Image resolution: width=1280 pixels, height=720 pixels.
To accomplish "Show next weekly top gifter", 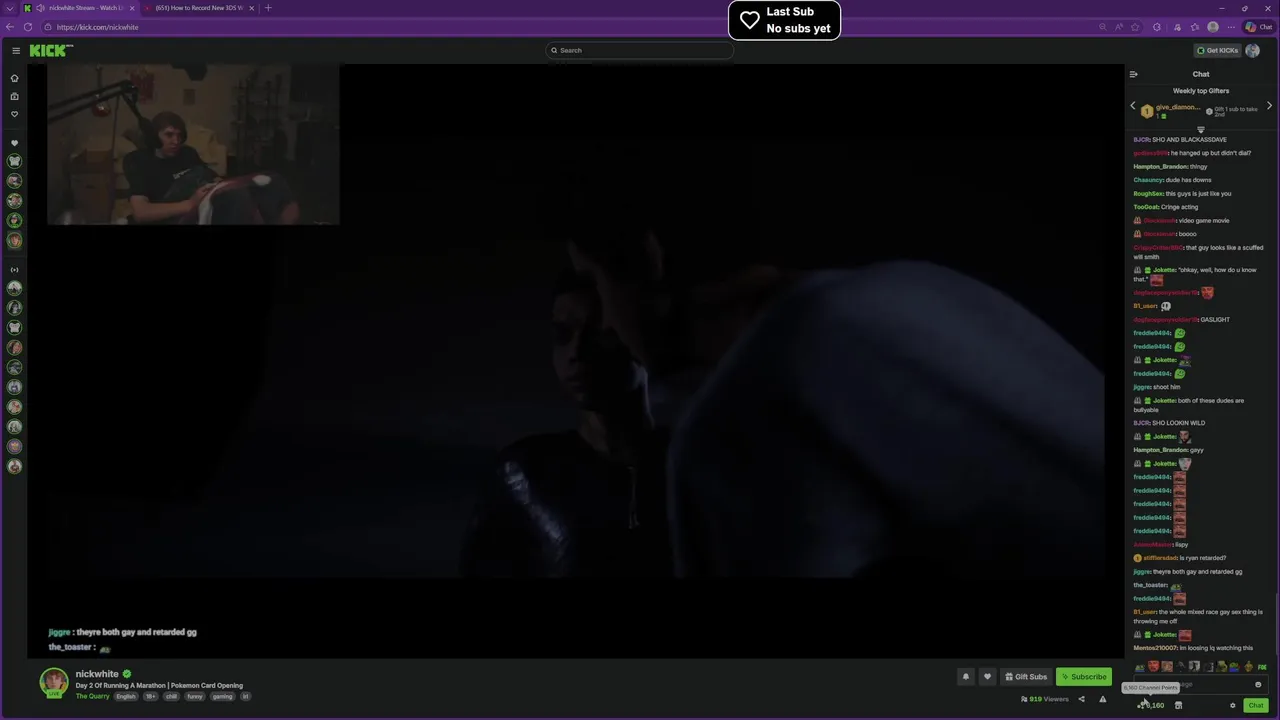I will pyautogui.click(x=1269, y=106).
